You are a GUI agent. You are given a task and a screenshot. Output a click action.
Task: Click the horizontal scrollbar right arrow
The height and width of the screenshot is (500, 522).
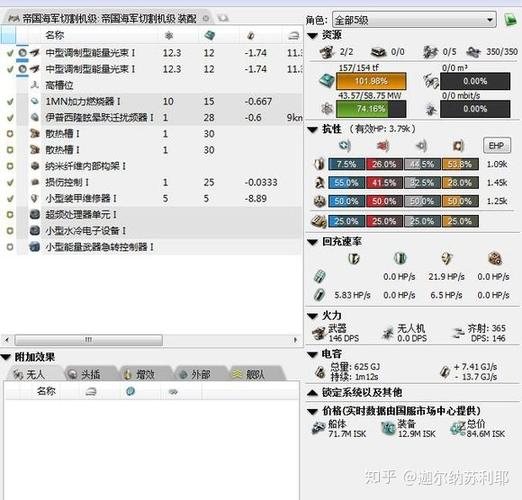point(295,340)
